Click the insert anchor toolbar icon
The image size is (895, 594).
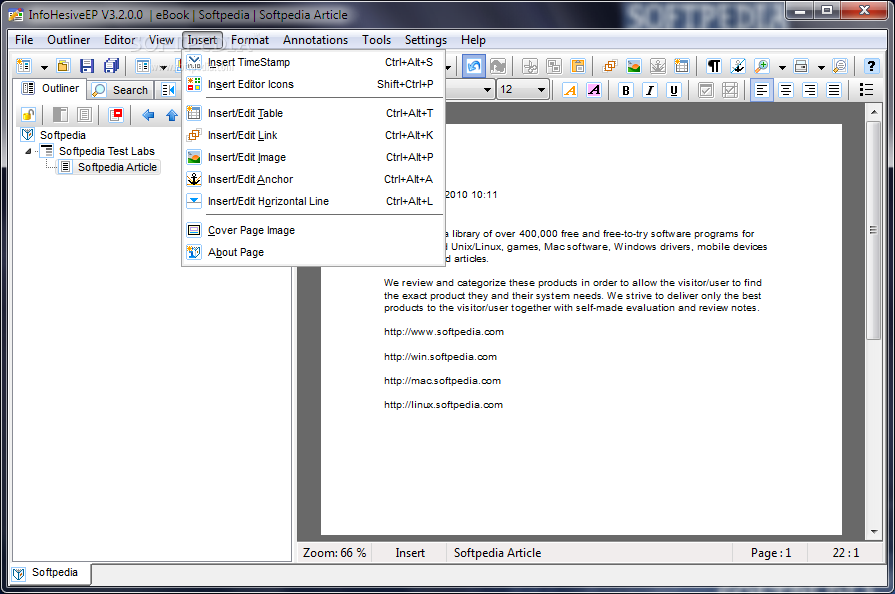[x=658, y=66]
